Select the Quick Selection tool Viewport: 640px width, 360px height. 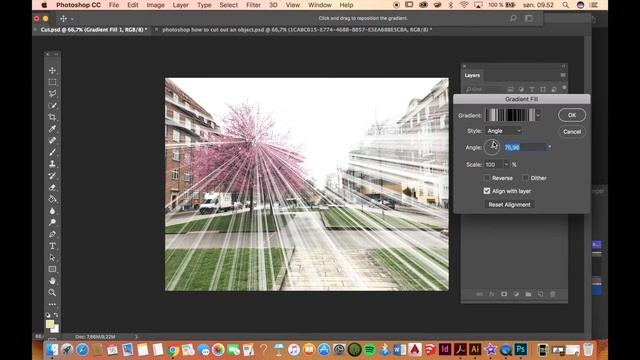(x=52, y=106)
